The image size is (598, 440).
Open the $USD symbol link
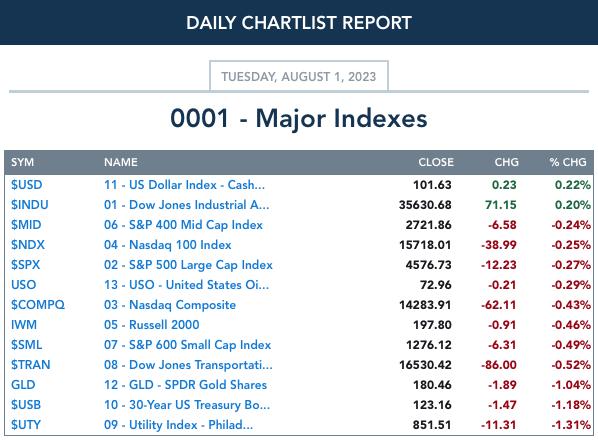pos(26,185)
